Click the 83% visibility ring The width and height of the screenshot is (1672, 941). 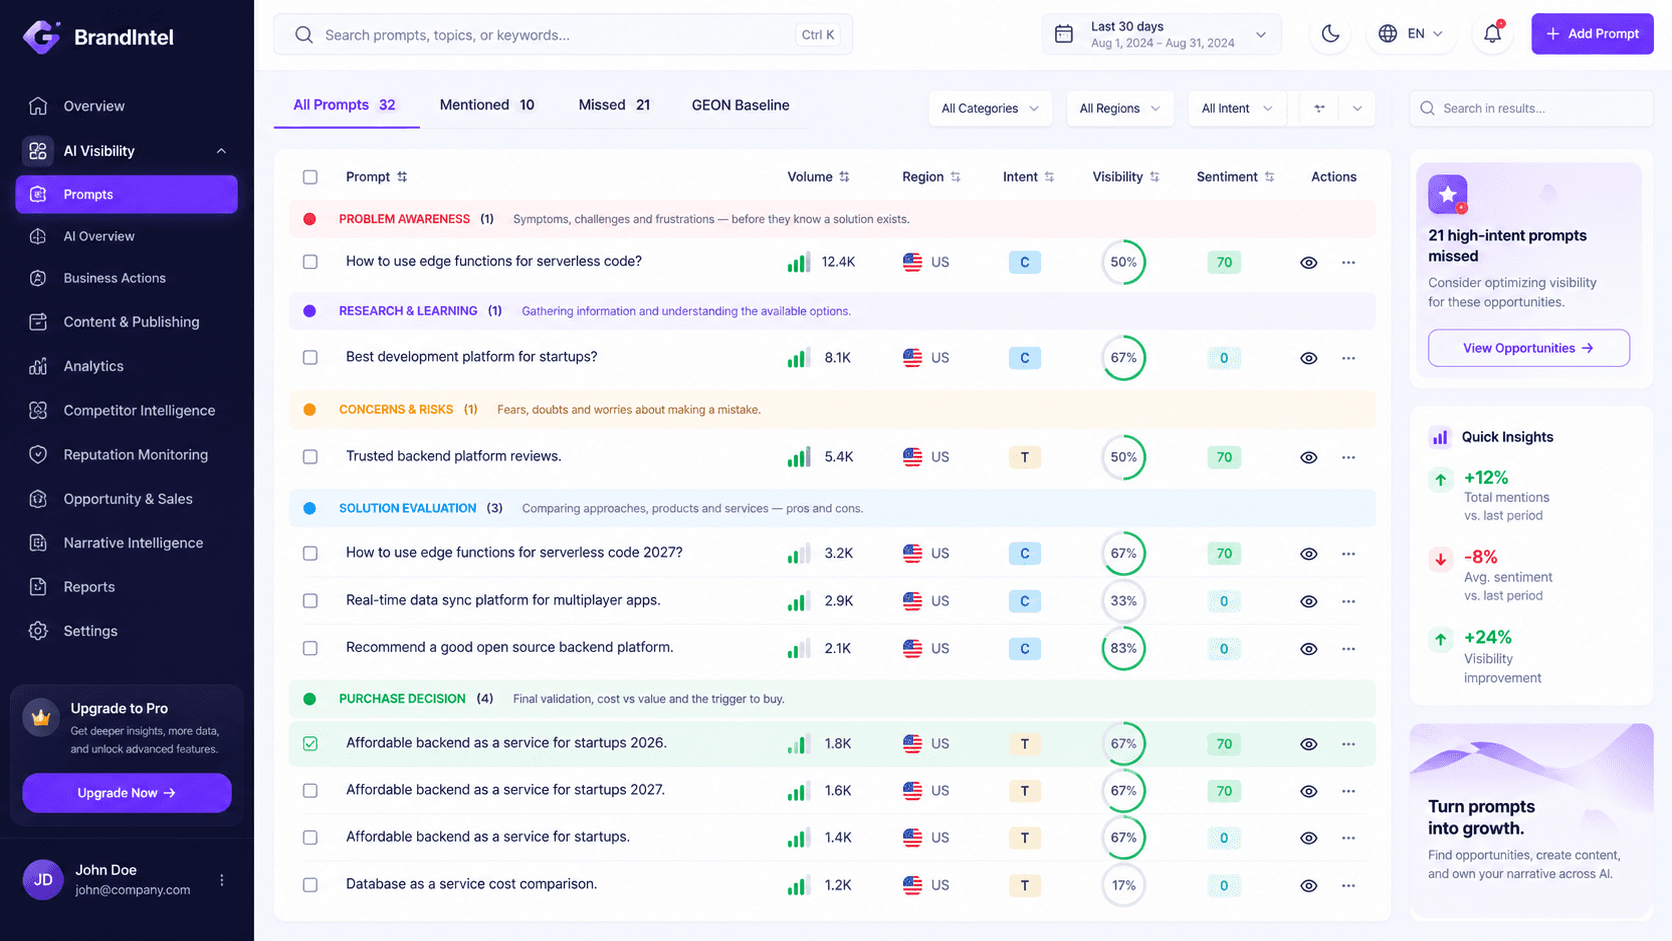coord(1123,649)
